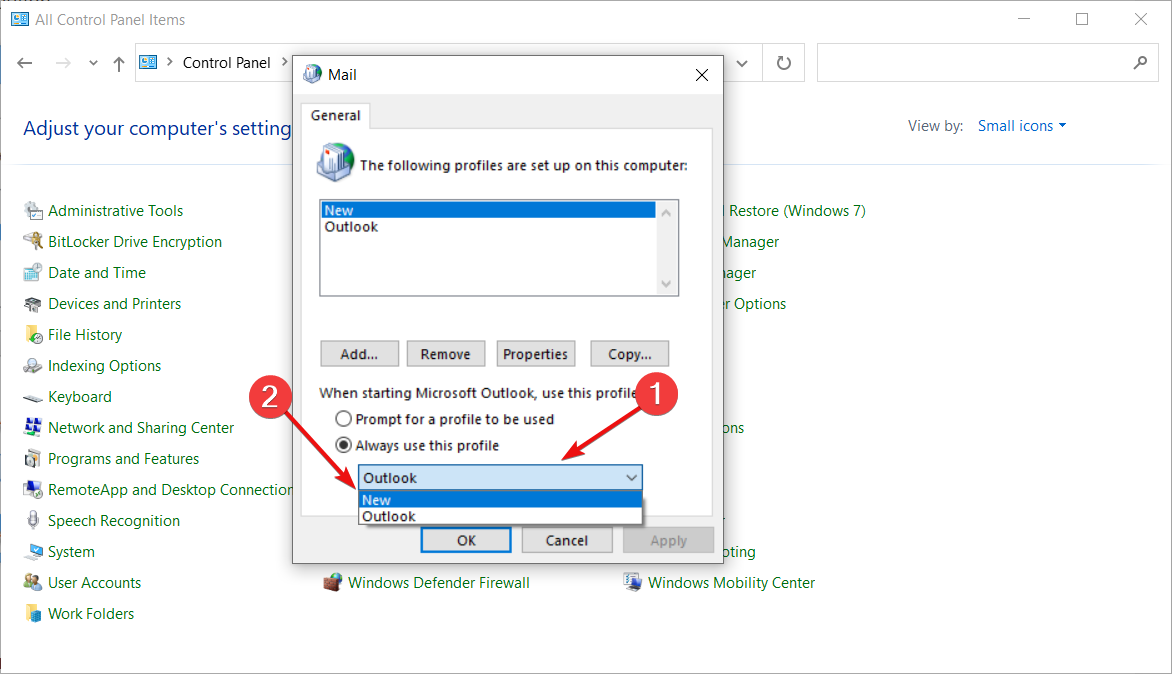Viewport: 1172px width, 674px height.
Task: Open the recent locations dropdown arrow
Action: (x=93, y=64)
